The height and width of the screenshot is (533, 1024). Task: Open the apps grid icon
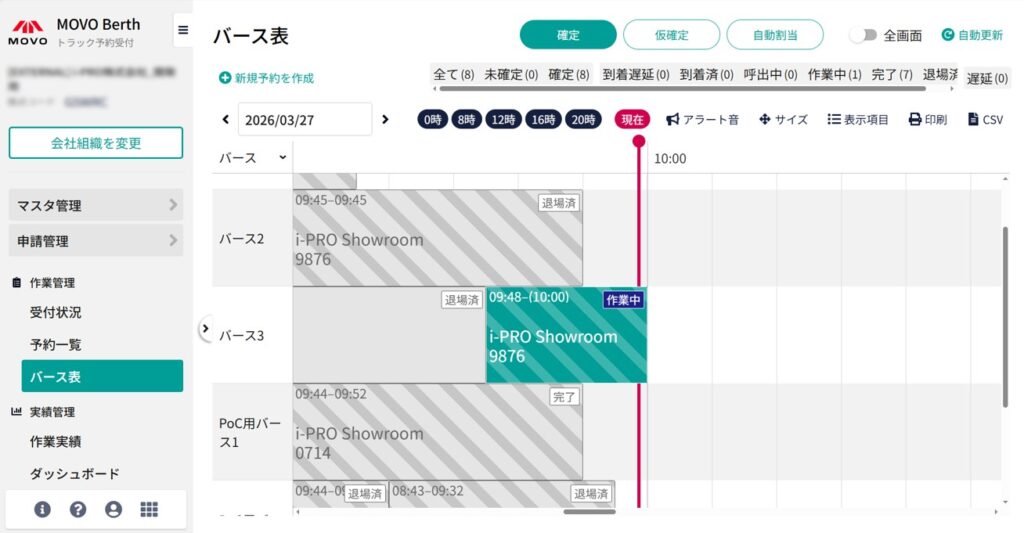149,509
